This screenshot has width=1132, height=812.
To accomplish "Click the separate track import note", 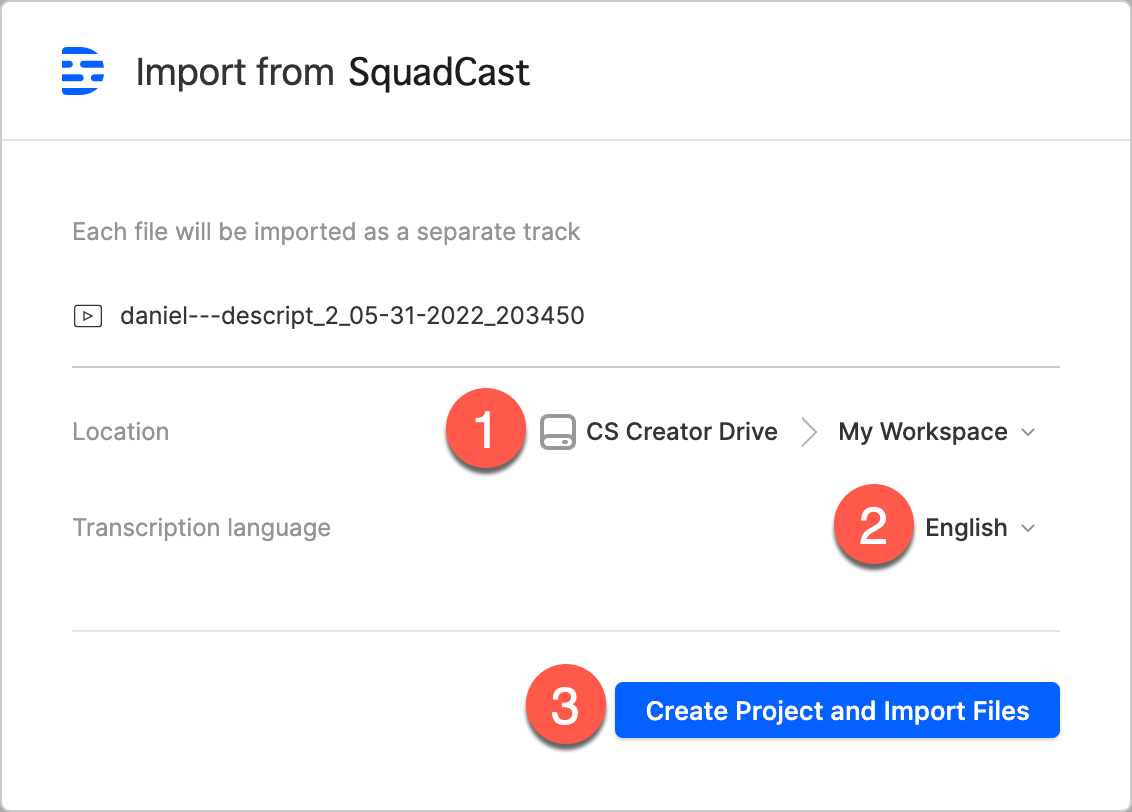I will click(x=326, y=232).
